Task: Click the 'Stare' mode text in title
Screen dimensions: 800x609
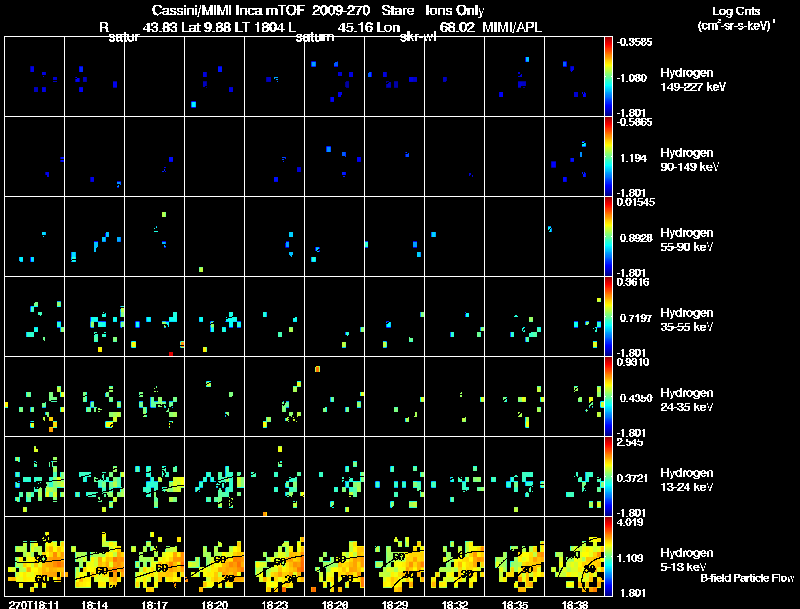Action: pos(397,10)
